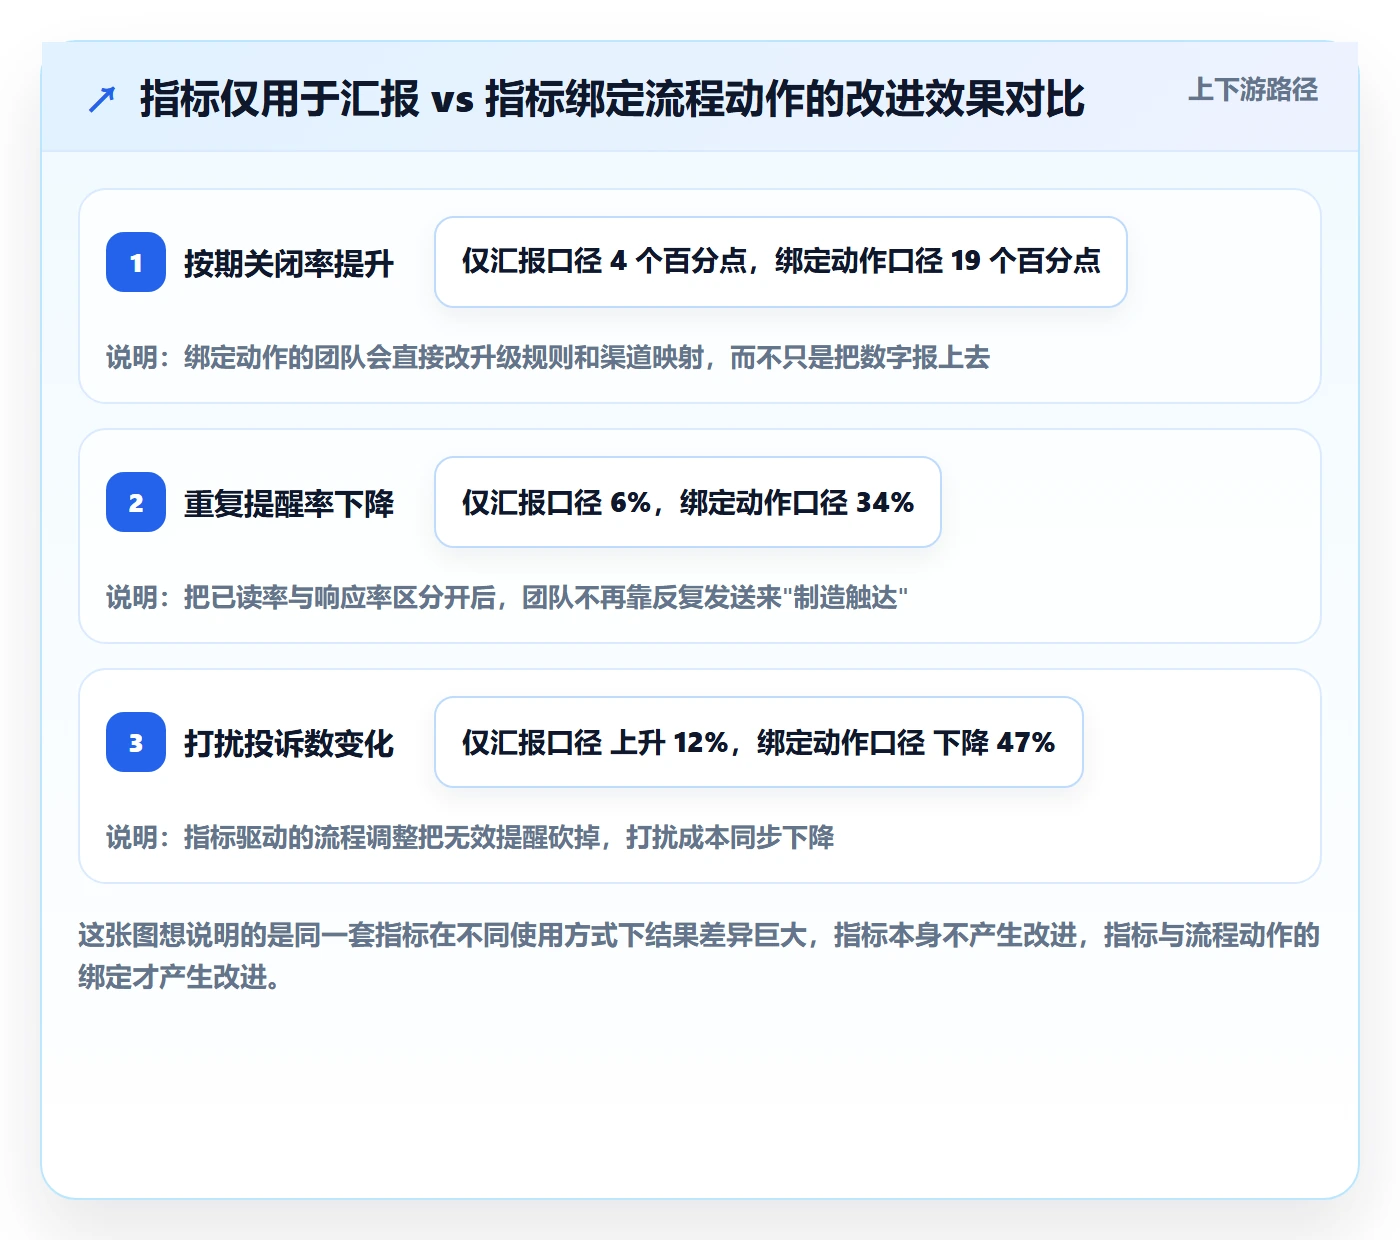Image resolution: width=1400 pixels, height=1240 pixels.
Task: Select the 重复提醒率下降 heading
Action: click(x=289, y=503)
